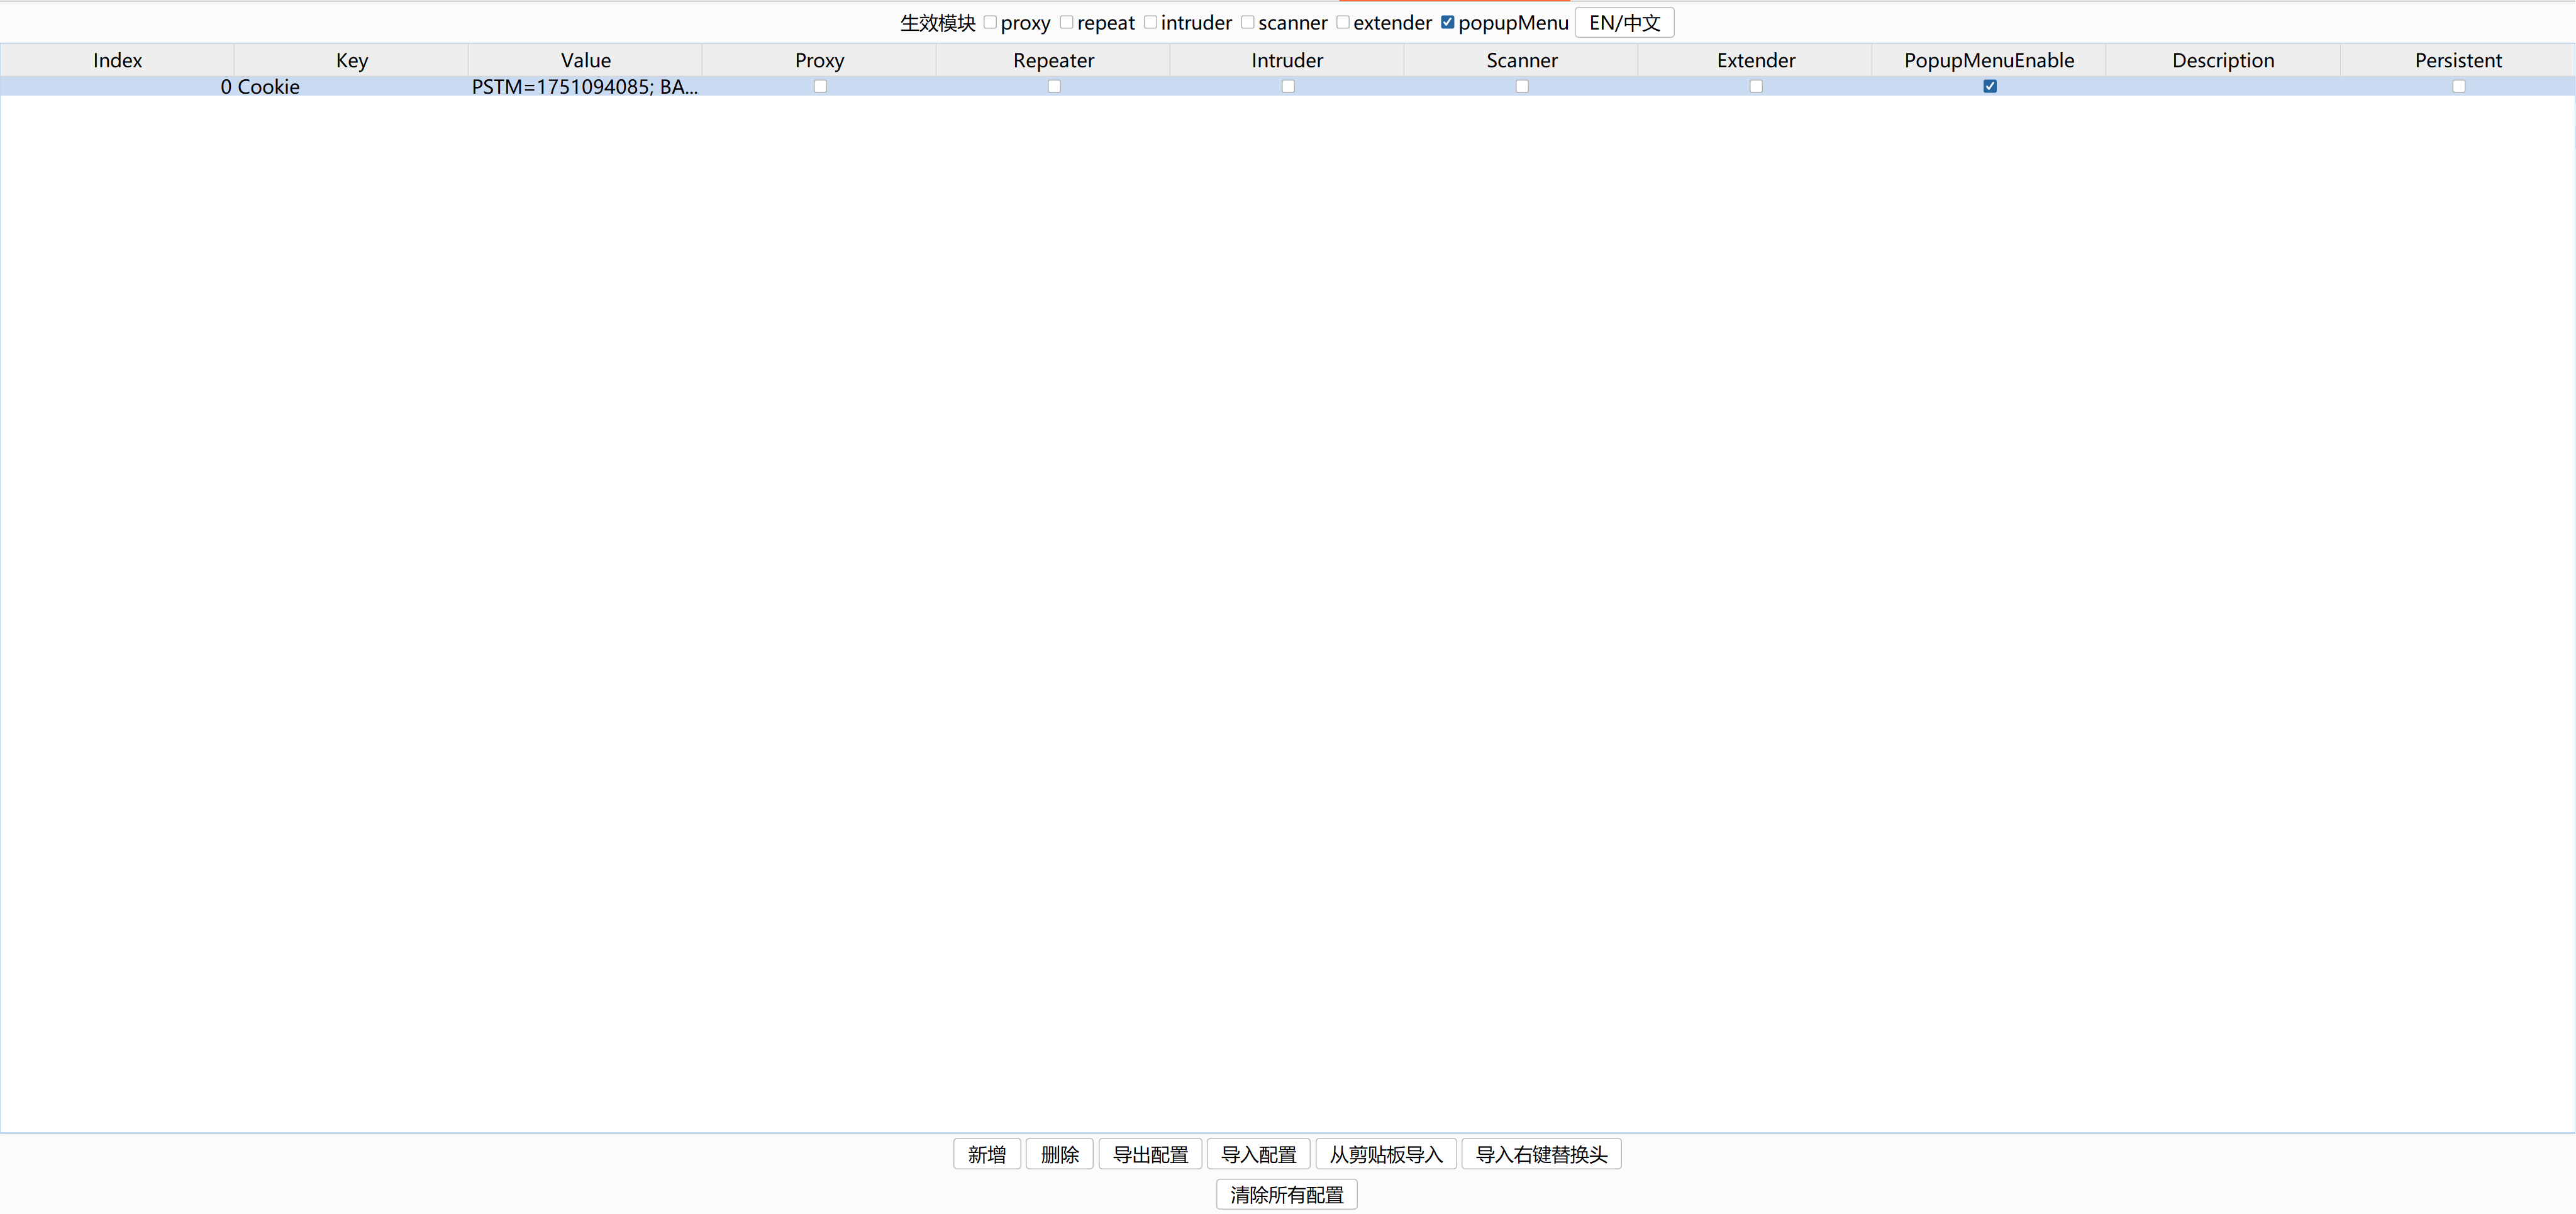The width and height of the screenshot is (2576, 1214).
Task: Select the PSTM cookie value cell
Action: pyautogui.click(x=584, y=87)
